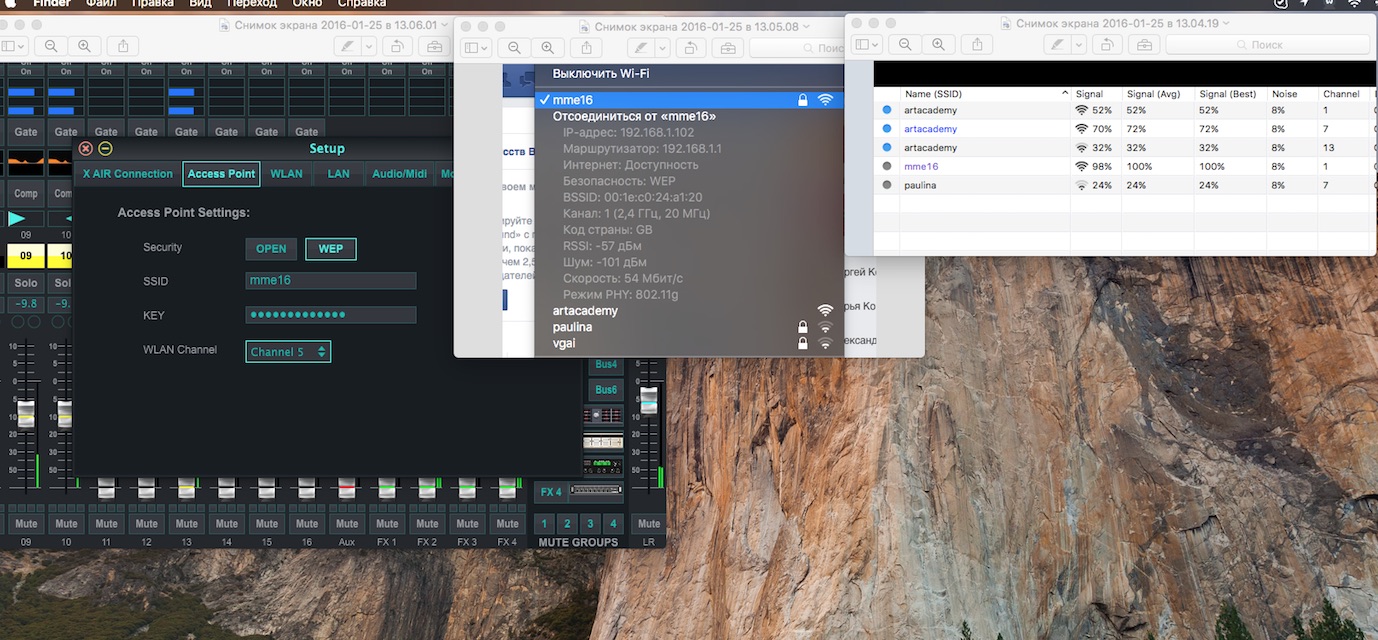The image size is (1378, 640).
Task: Click Gate button on channel 09
Action: (26, 131)
